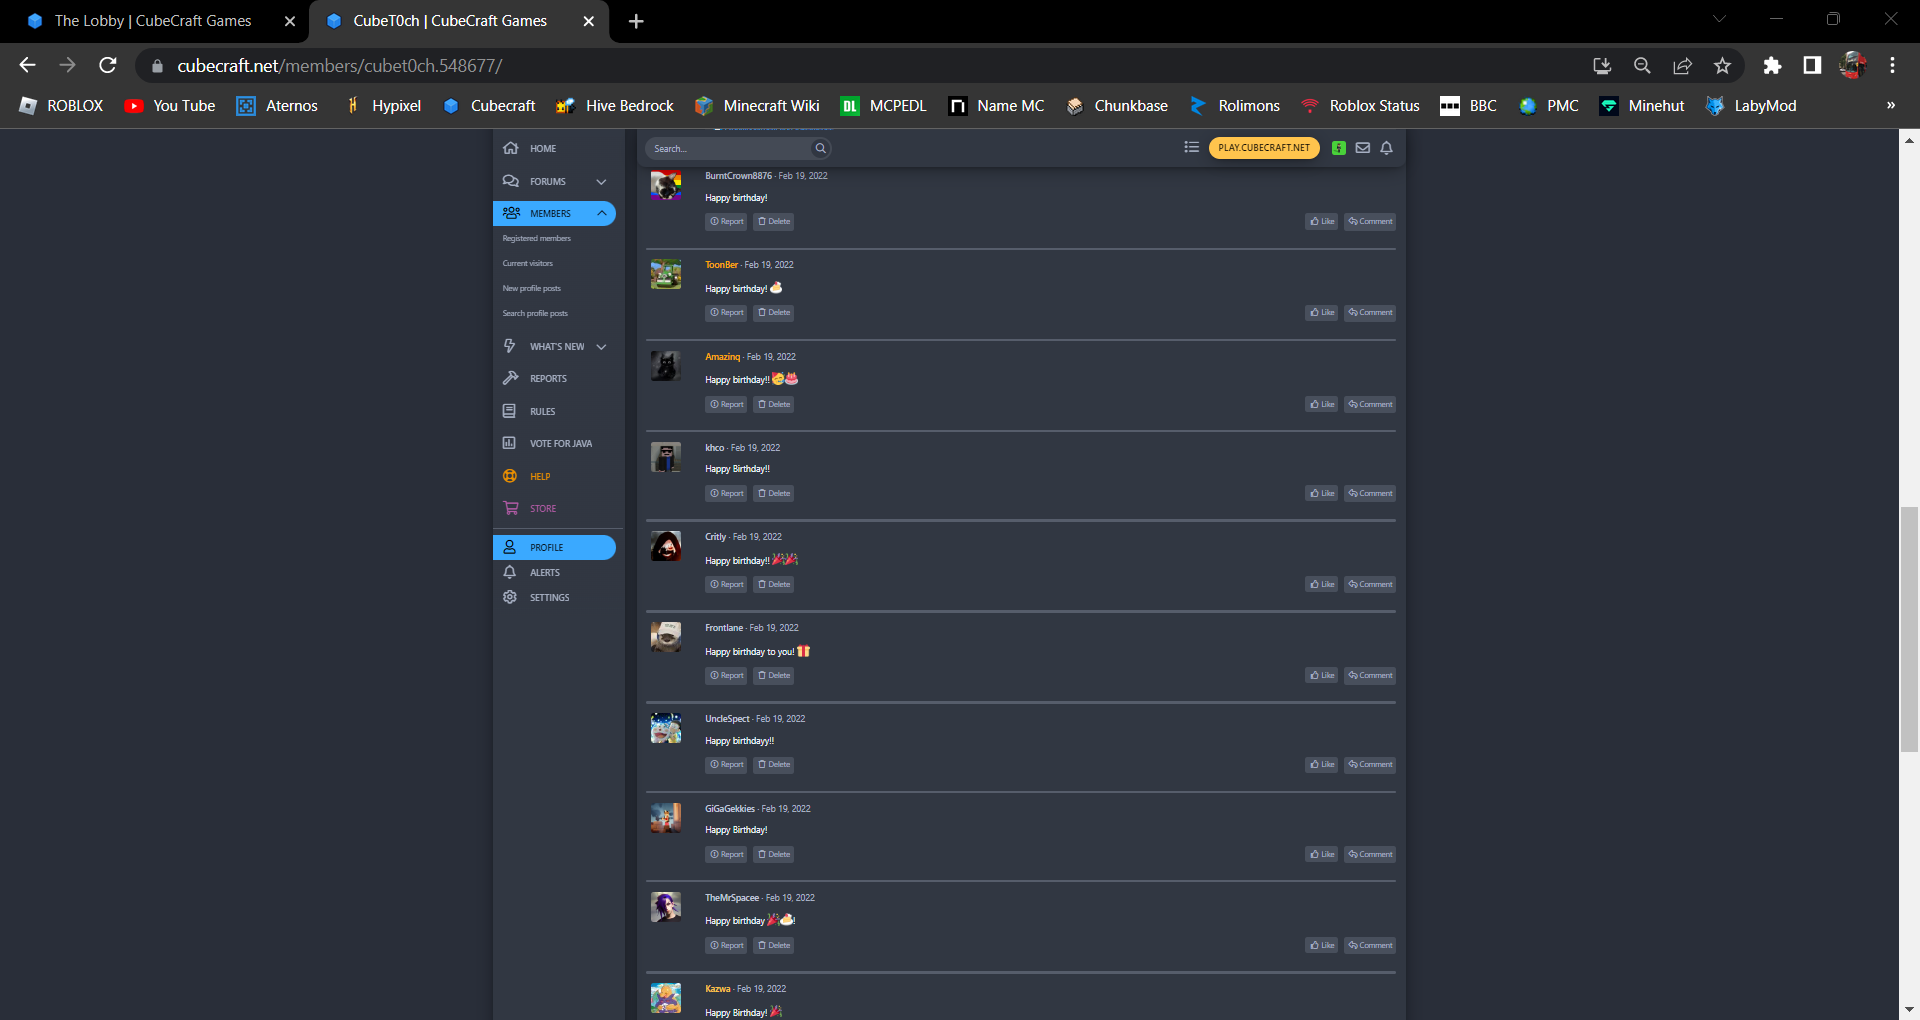Click the page vertical scrollbar thumb
Image resolution: width=1920 pixels, height=1020 pixels.
[1909, 629]
